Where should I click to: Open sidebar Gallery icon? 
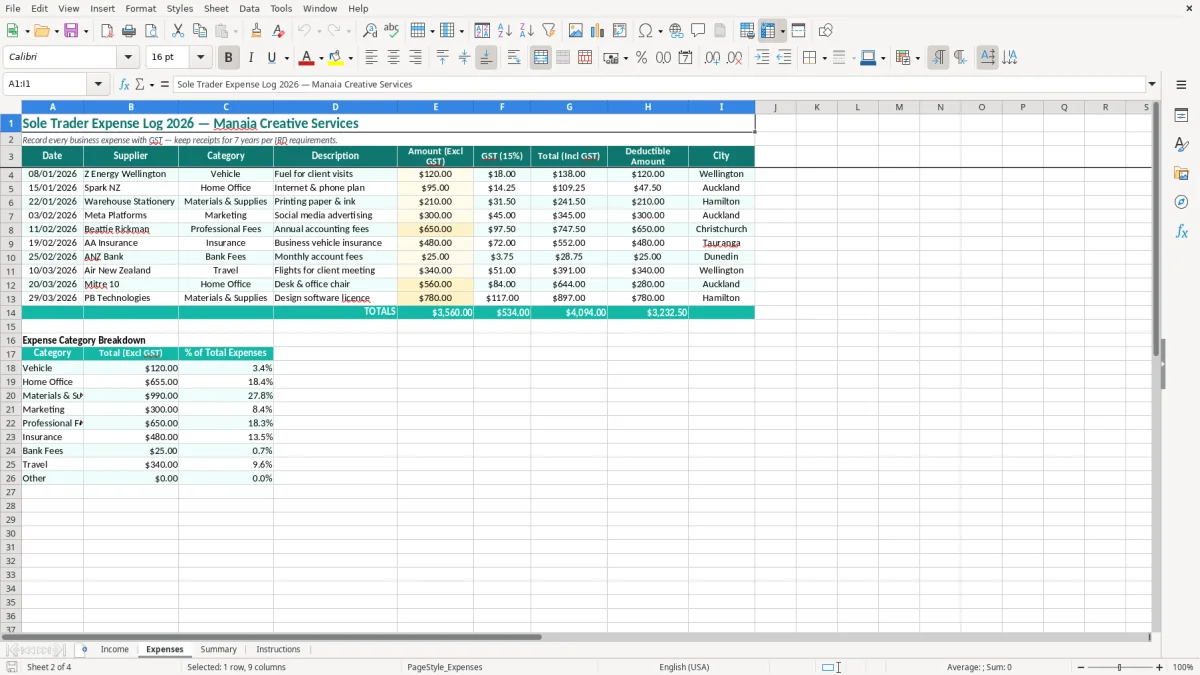pyautogui.click(x=1181, y=173)
